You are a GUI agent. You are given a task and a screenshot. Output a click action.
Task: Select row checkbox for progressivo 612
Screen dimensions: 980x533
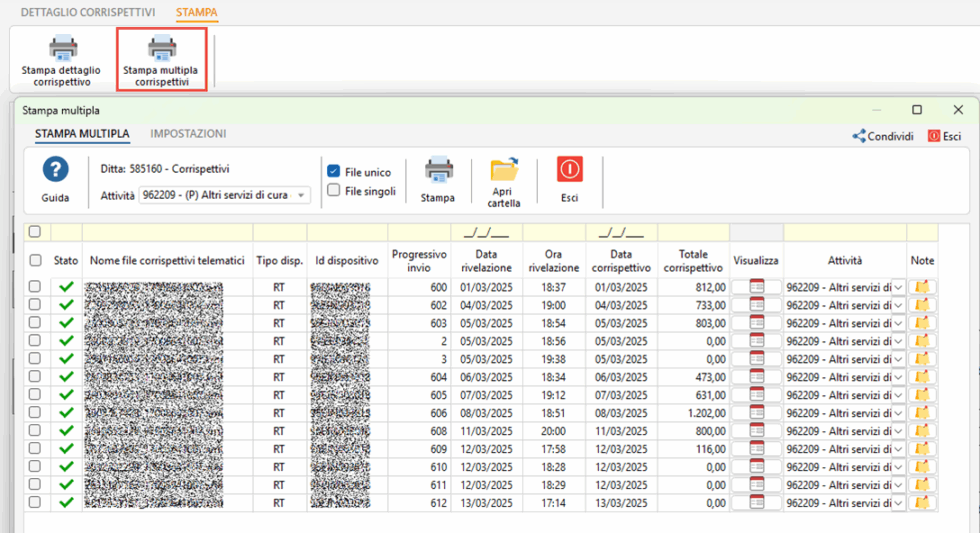pyautogui.click(x=35, y=502)
